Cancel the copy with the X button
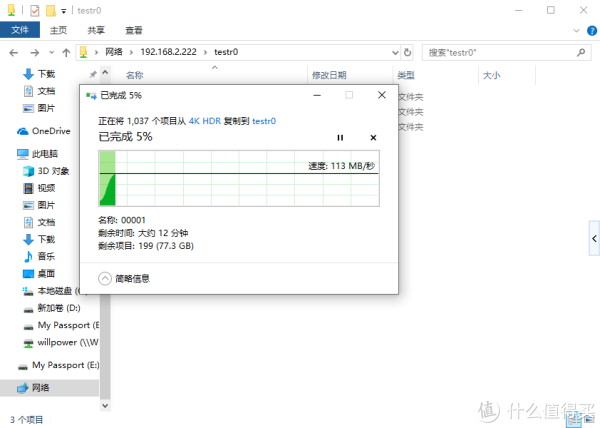Screen dimensions: 600x428 (x=373, y=137)
